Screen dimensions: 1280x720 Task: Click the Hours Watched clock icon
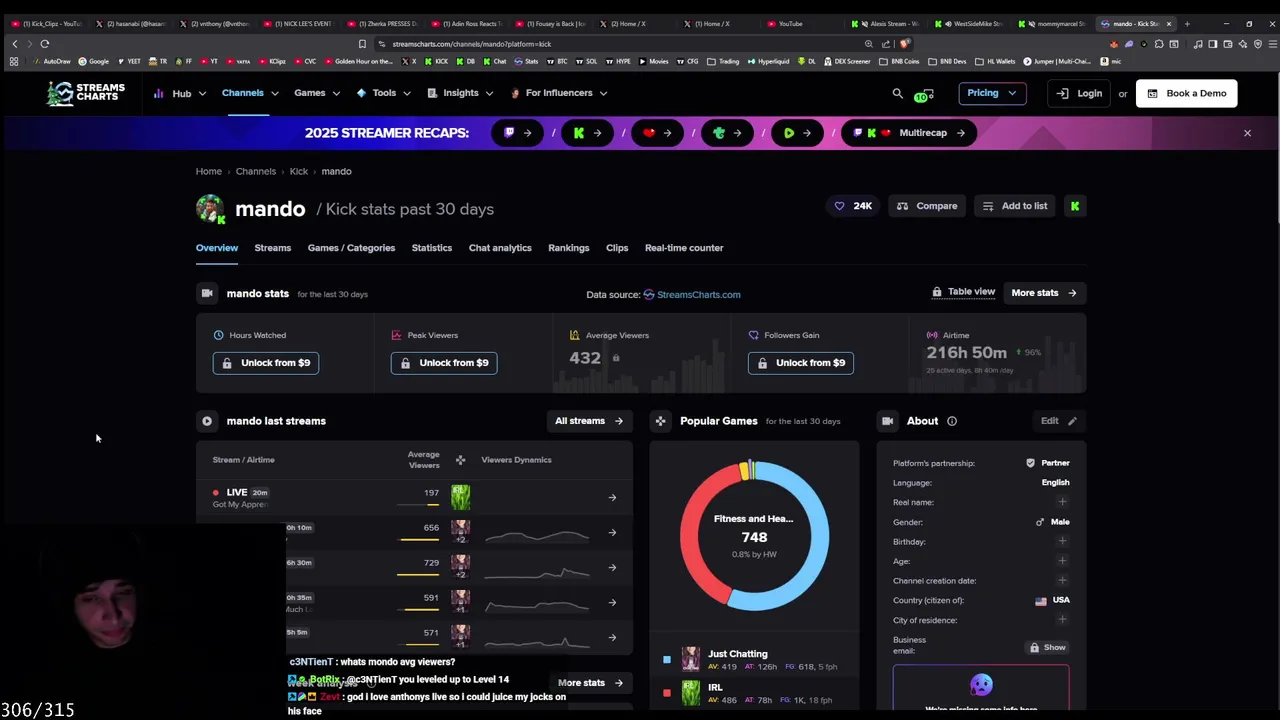click(219, 335)
